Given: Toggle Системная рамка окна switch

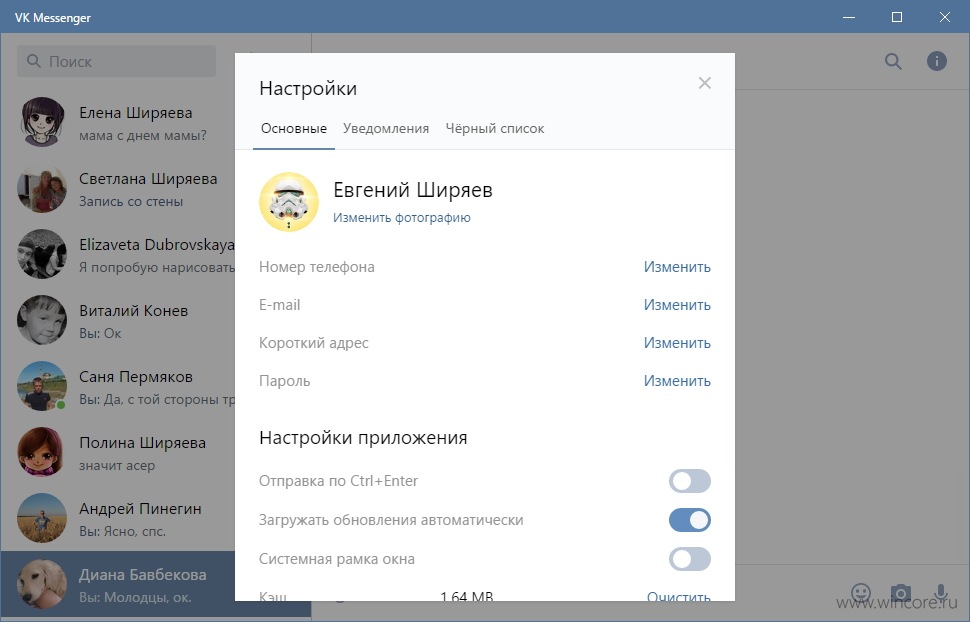Looking at the screenshot, I should click(689, 559).
